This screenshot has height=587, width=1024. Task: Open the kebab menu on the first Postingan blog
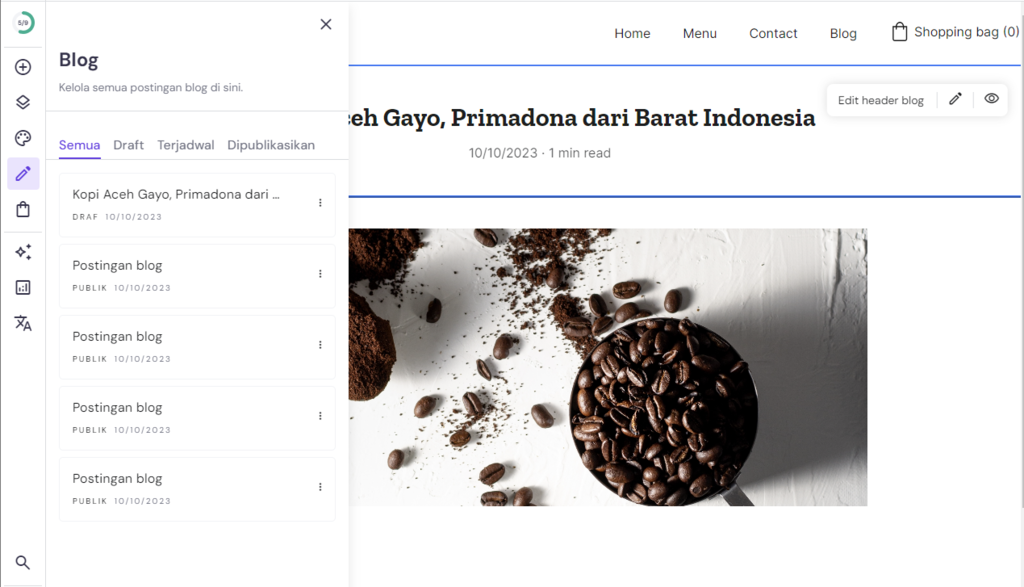point(320,274)
